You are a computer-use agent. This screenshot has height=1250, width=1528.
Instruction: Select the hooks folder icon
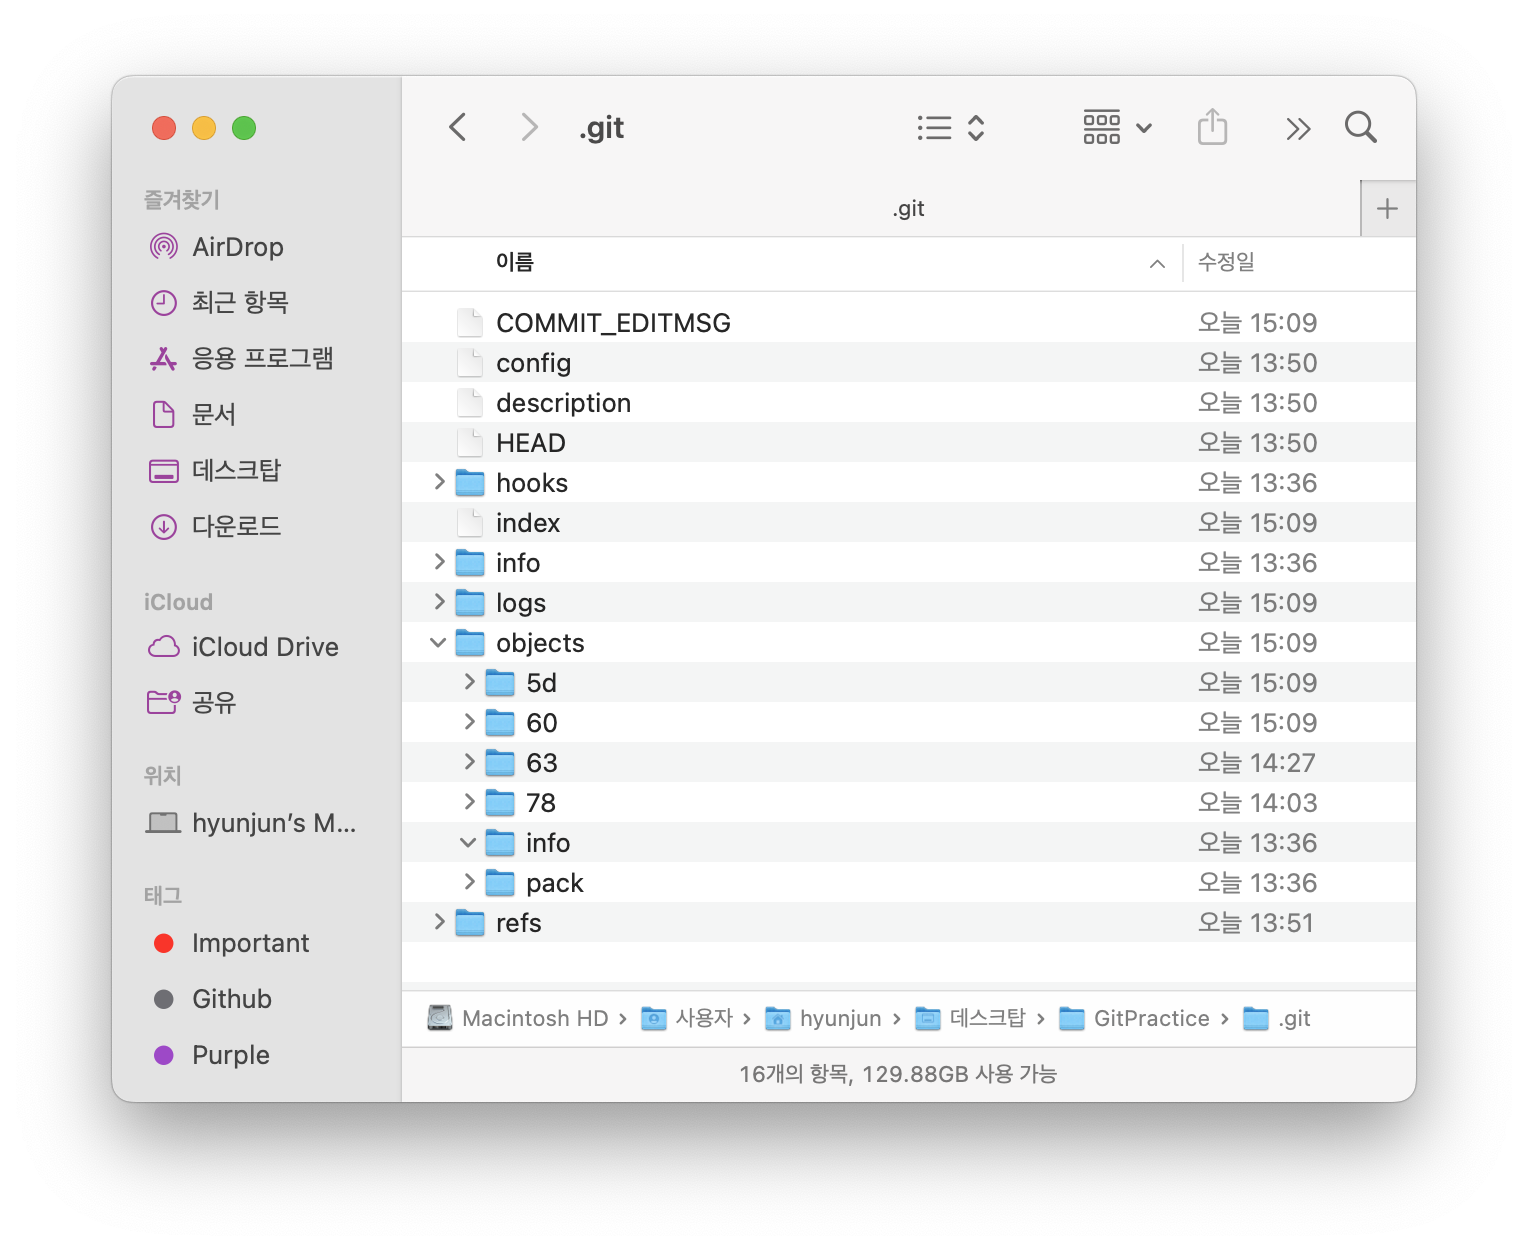coord(470,482)
